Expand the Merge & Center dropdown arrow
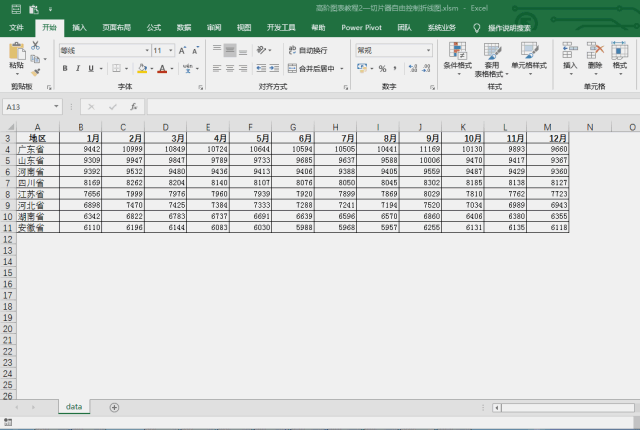The height and width of the screenshot is (430, 640). (x=342, y=68)
